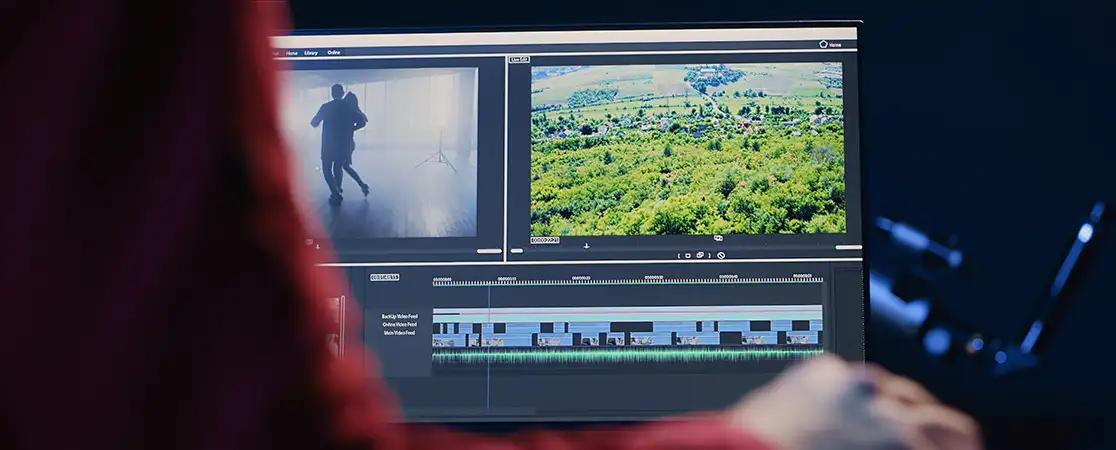The image size is (1116, 450).
Task: Select the BackUp Video Feed track label
Action: click(x=399, y=316)
